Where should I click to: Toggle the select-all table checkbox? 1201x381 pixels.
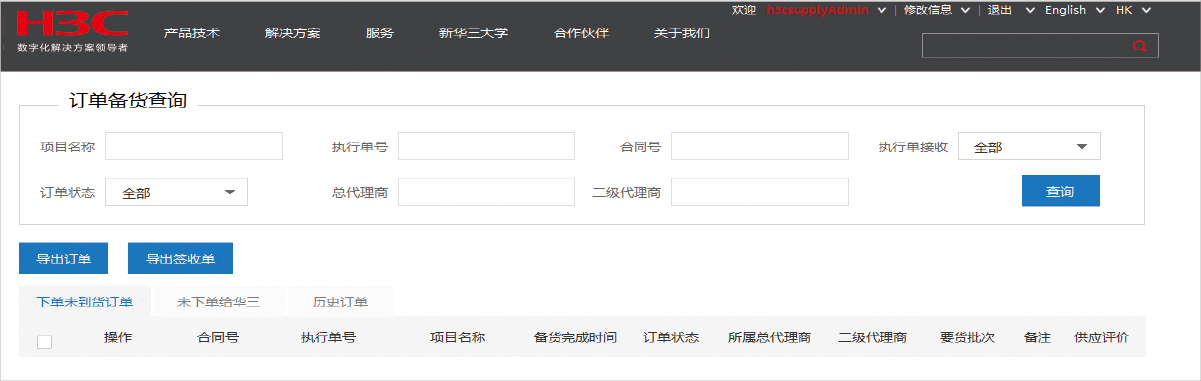(44, 341)
